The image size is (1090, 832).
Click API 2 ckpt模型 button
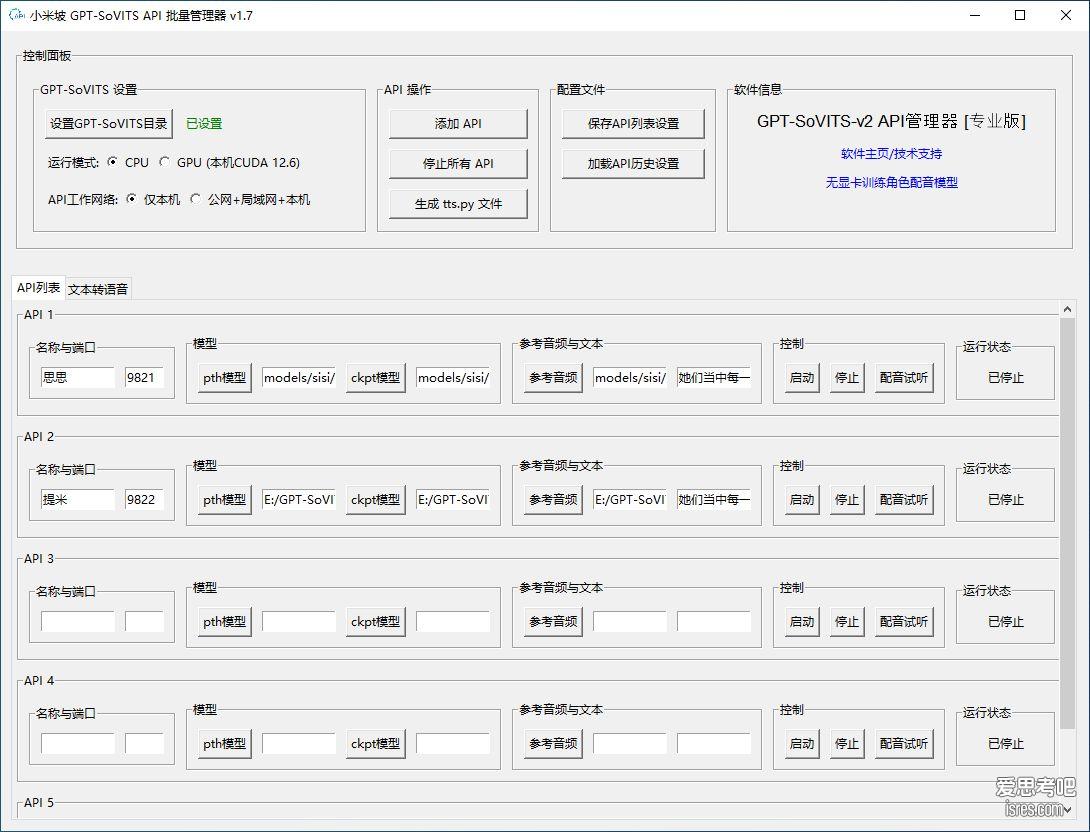pos(375,499)
